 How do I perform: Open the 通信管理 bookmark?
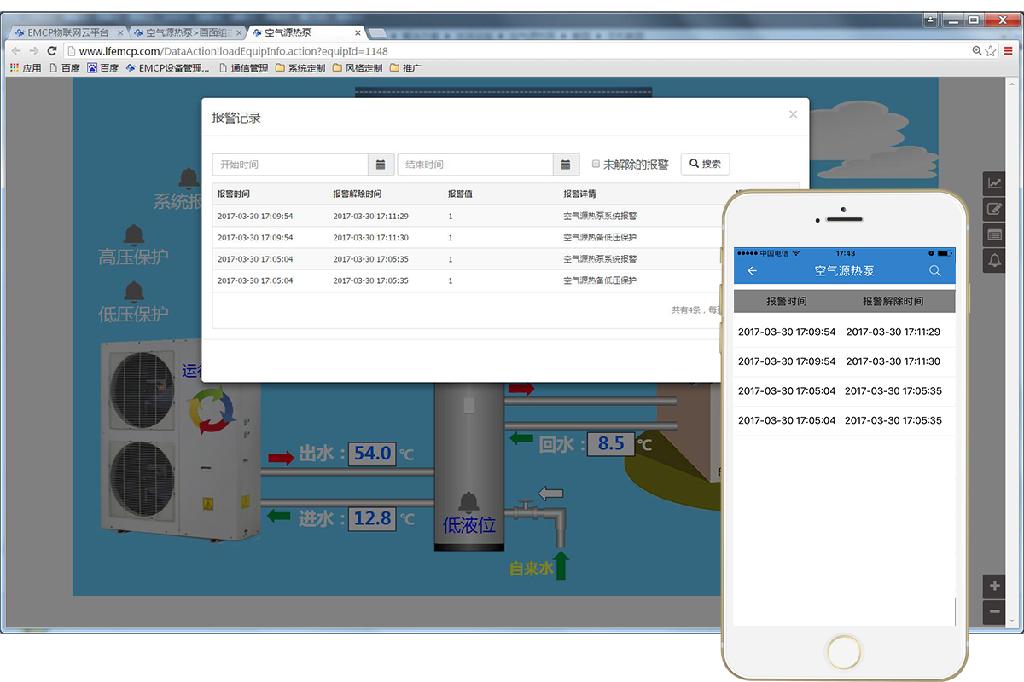click(248, 68)
